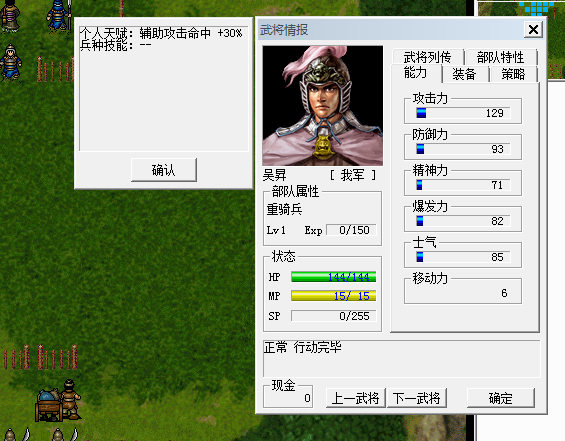Switch to the 装备 tab

464,74
